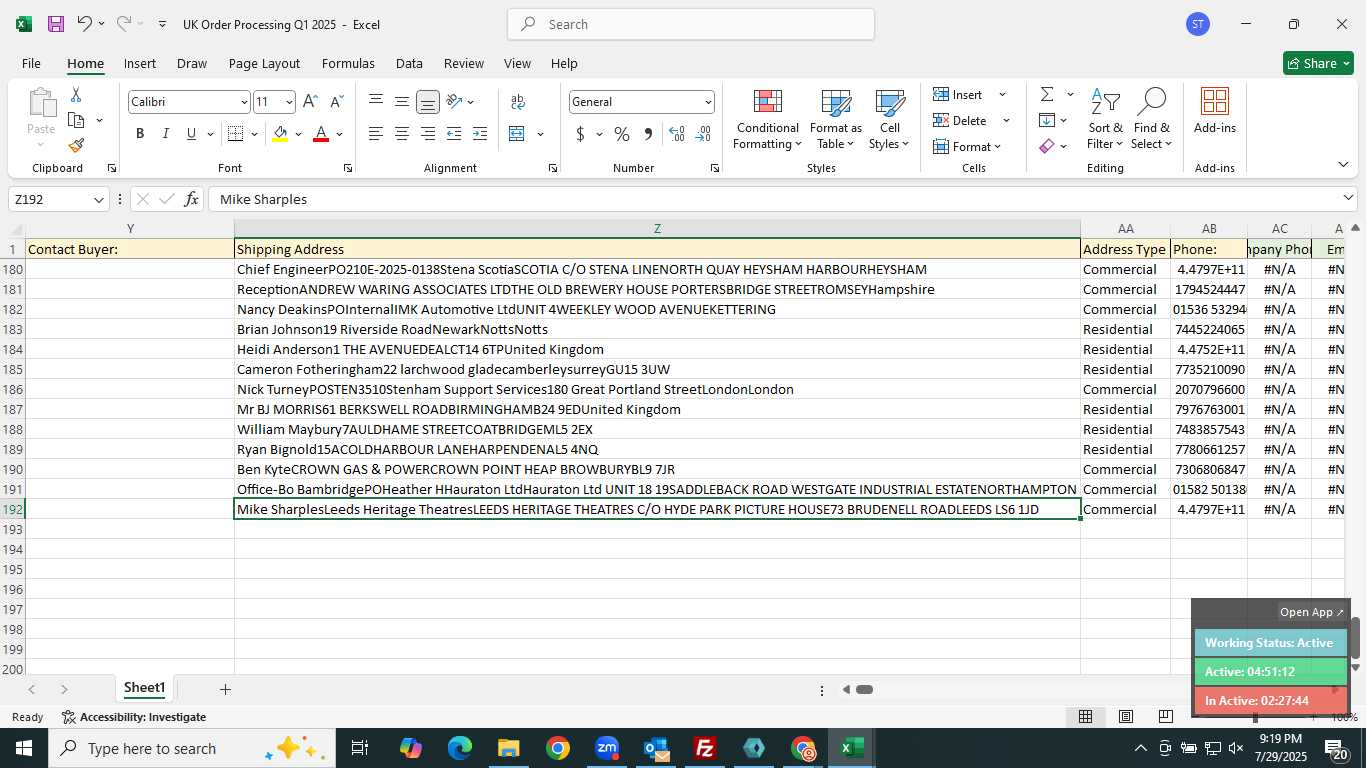Toggle Middle Align alignment
Image resolution: width=1366 pixels, height=768 pixels.
(x=402, y=102)
